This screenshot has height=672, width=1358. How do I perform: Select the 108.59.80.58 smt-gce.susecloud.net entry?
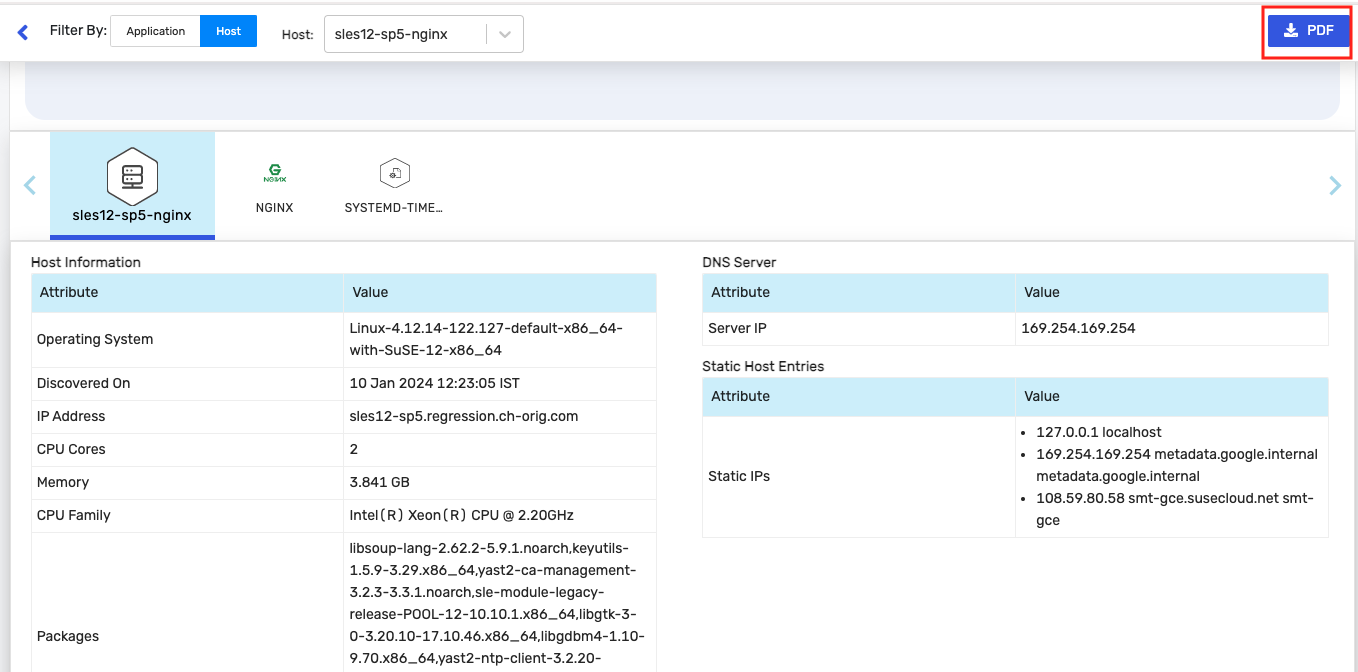click(x=1174, y=509)
